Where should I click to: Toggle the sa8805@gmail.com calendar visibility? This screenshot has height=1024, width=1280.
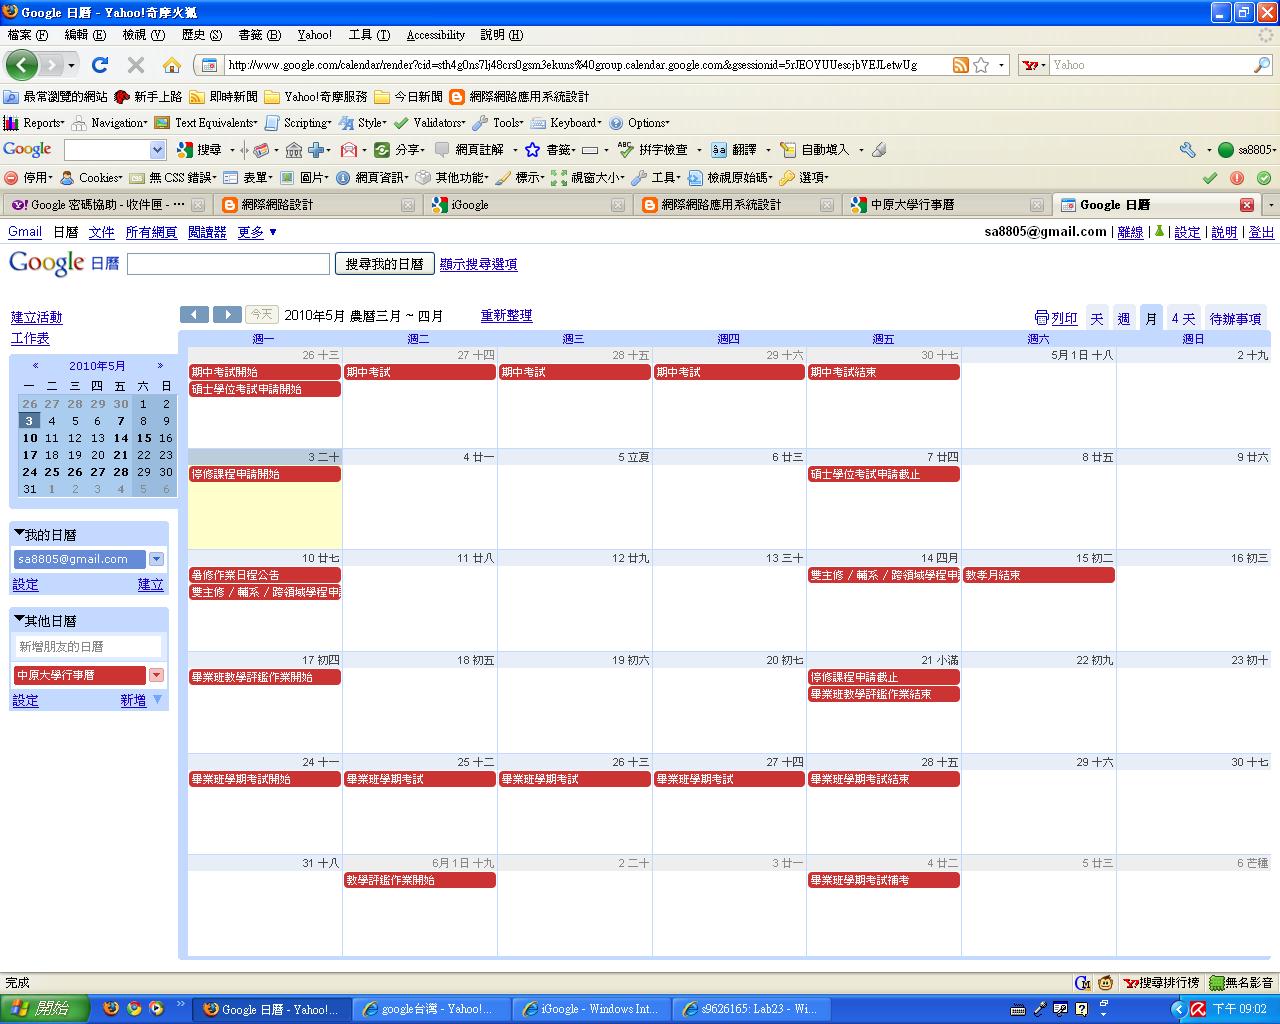tap(79, 559)
